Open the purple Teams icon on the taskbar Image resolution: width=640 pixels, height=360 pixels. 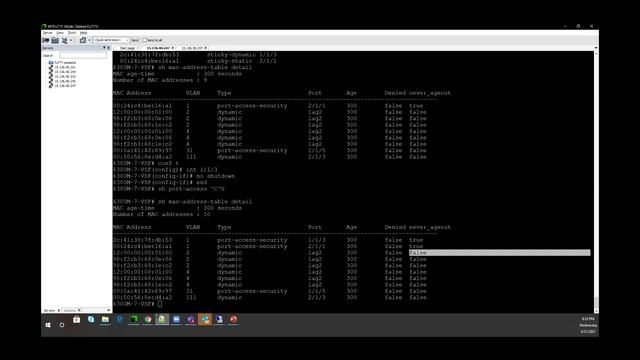(191, 320)
